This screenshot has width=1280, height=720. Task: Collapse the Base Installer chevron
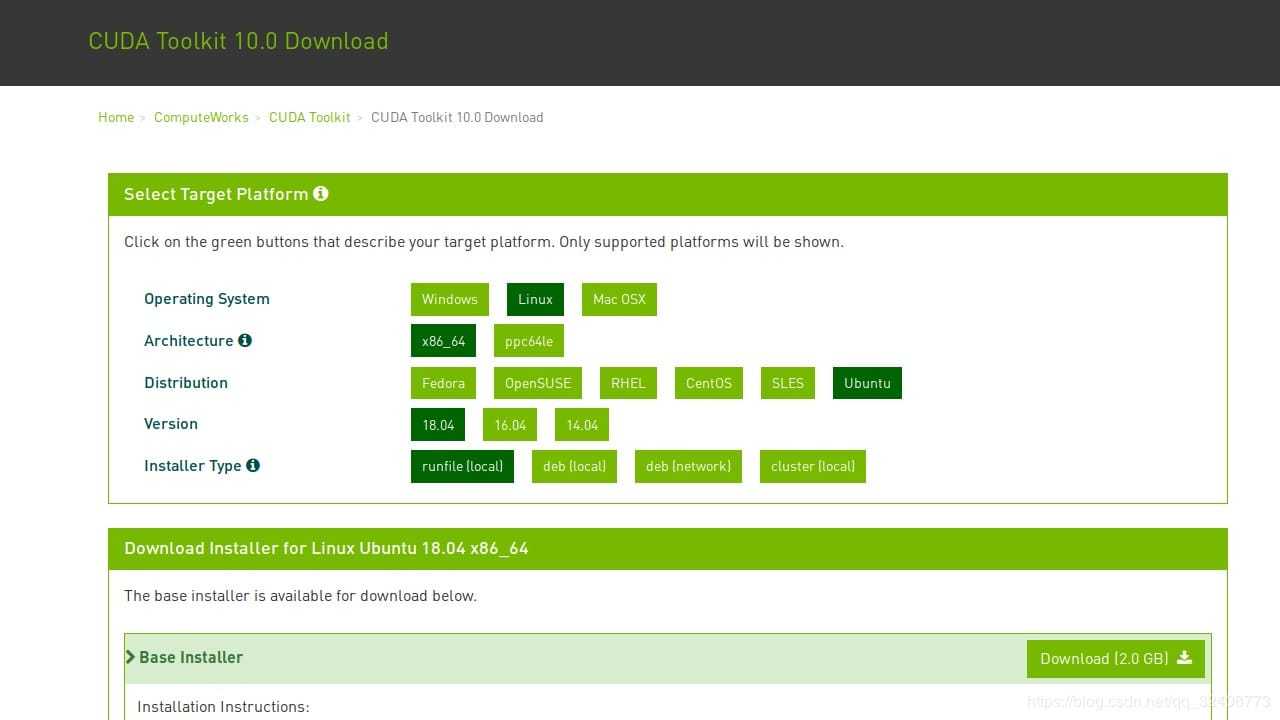click(x=130, y=657)
